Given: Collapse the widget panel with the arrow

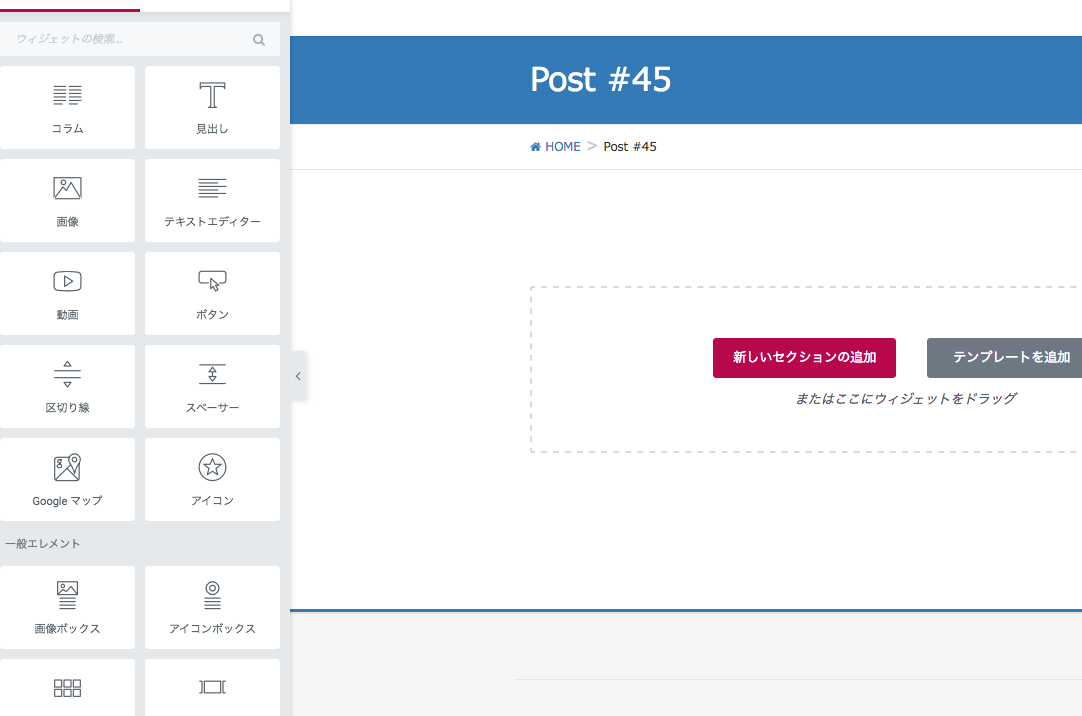Looking at the screenshot, I should click(298, 376).
